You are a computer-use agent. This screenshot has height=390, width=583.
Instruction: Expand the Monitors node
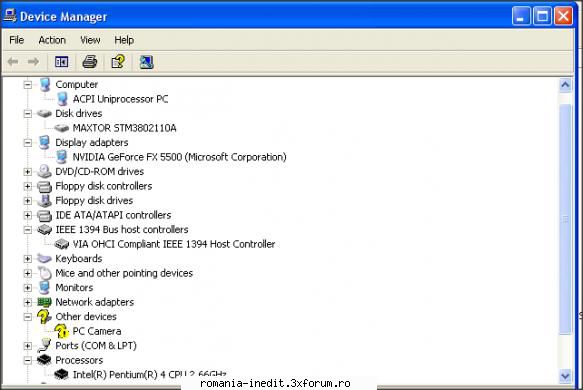pos(28,288)
